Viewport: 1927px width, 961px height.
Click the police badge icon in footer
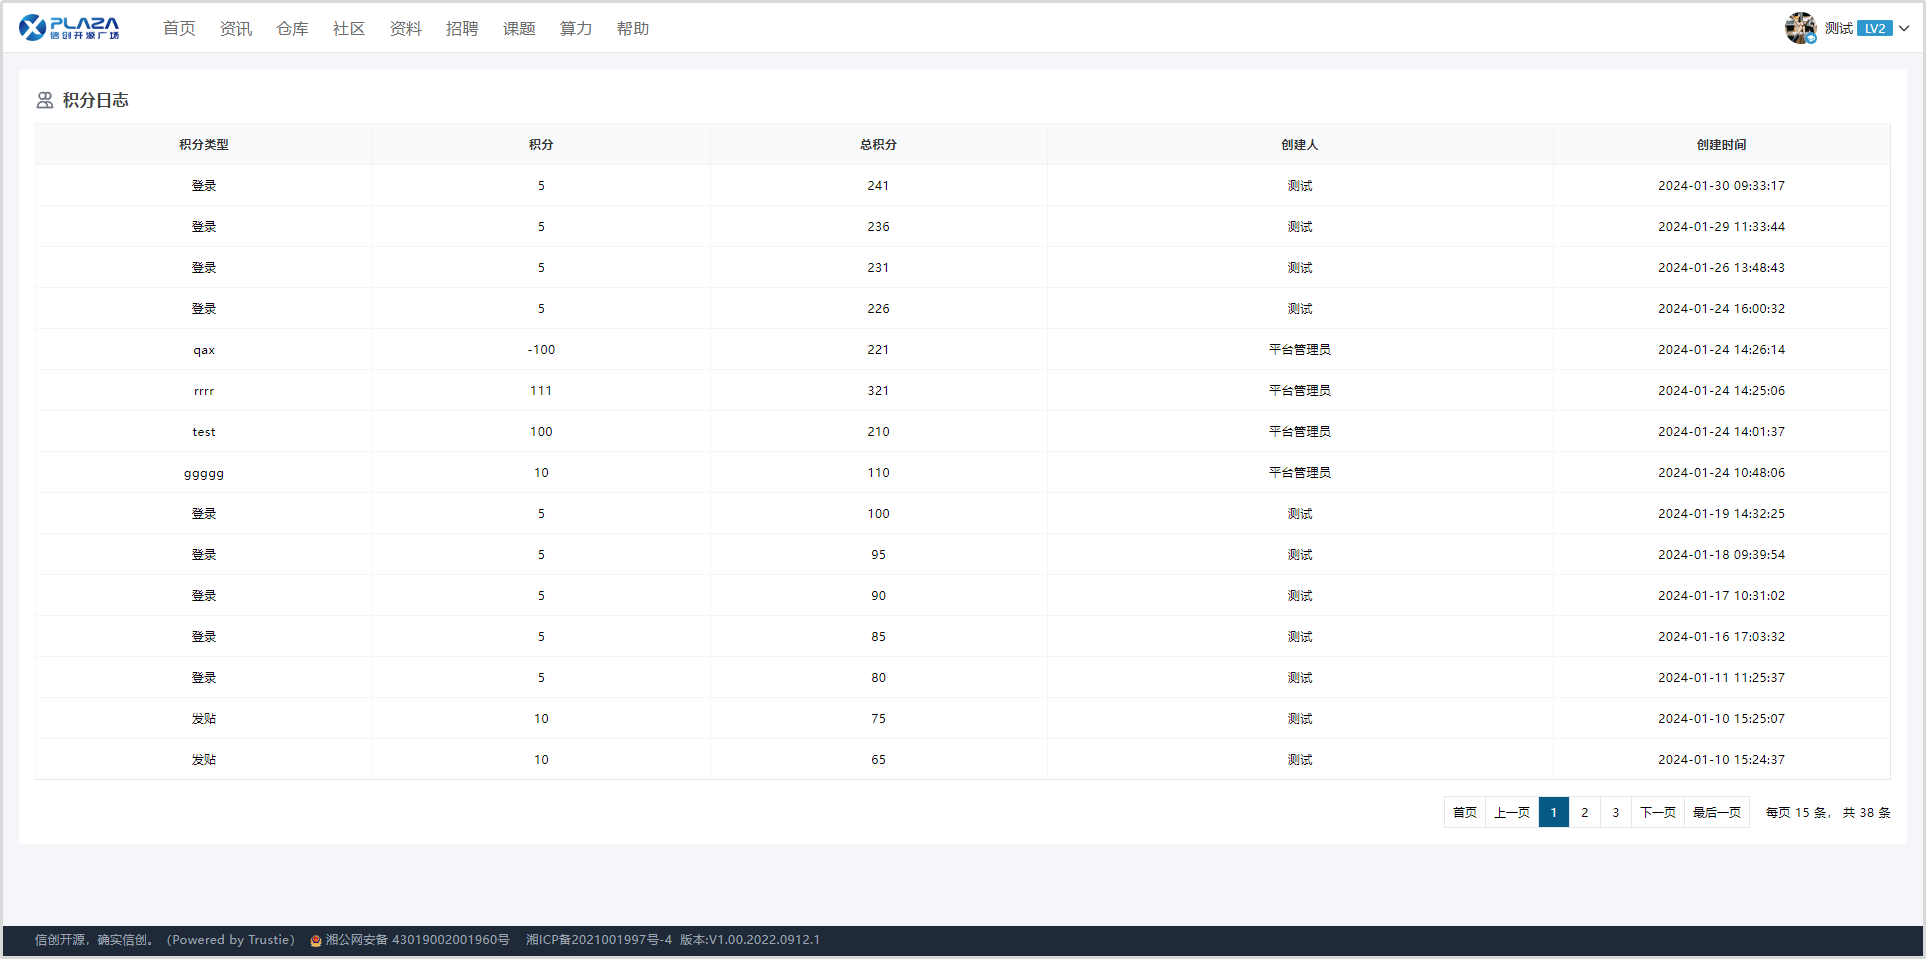tap(316, 940)
